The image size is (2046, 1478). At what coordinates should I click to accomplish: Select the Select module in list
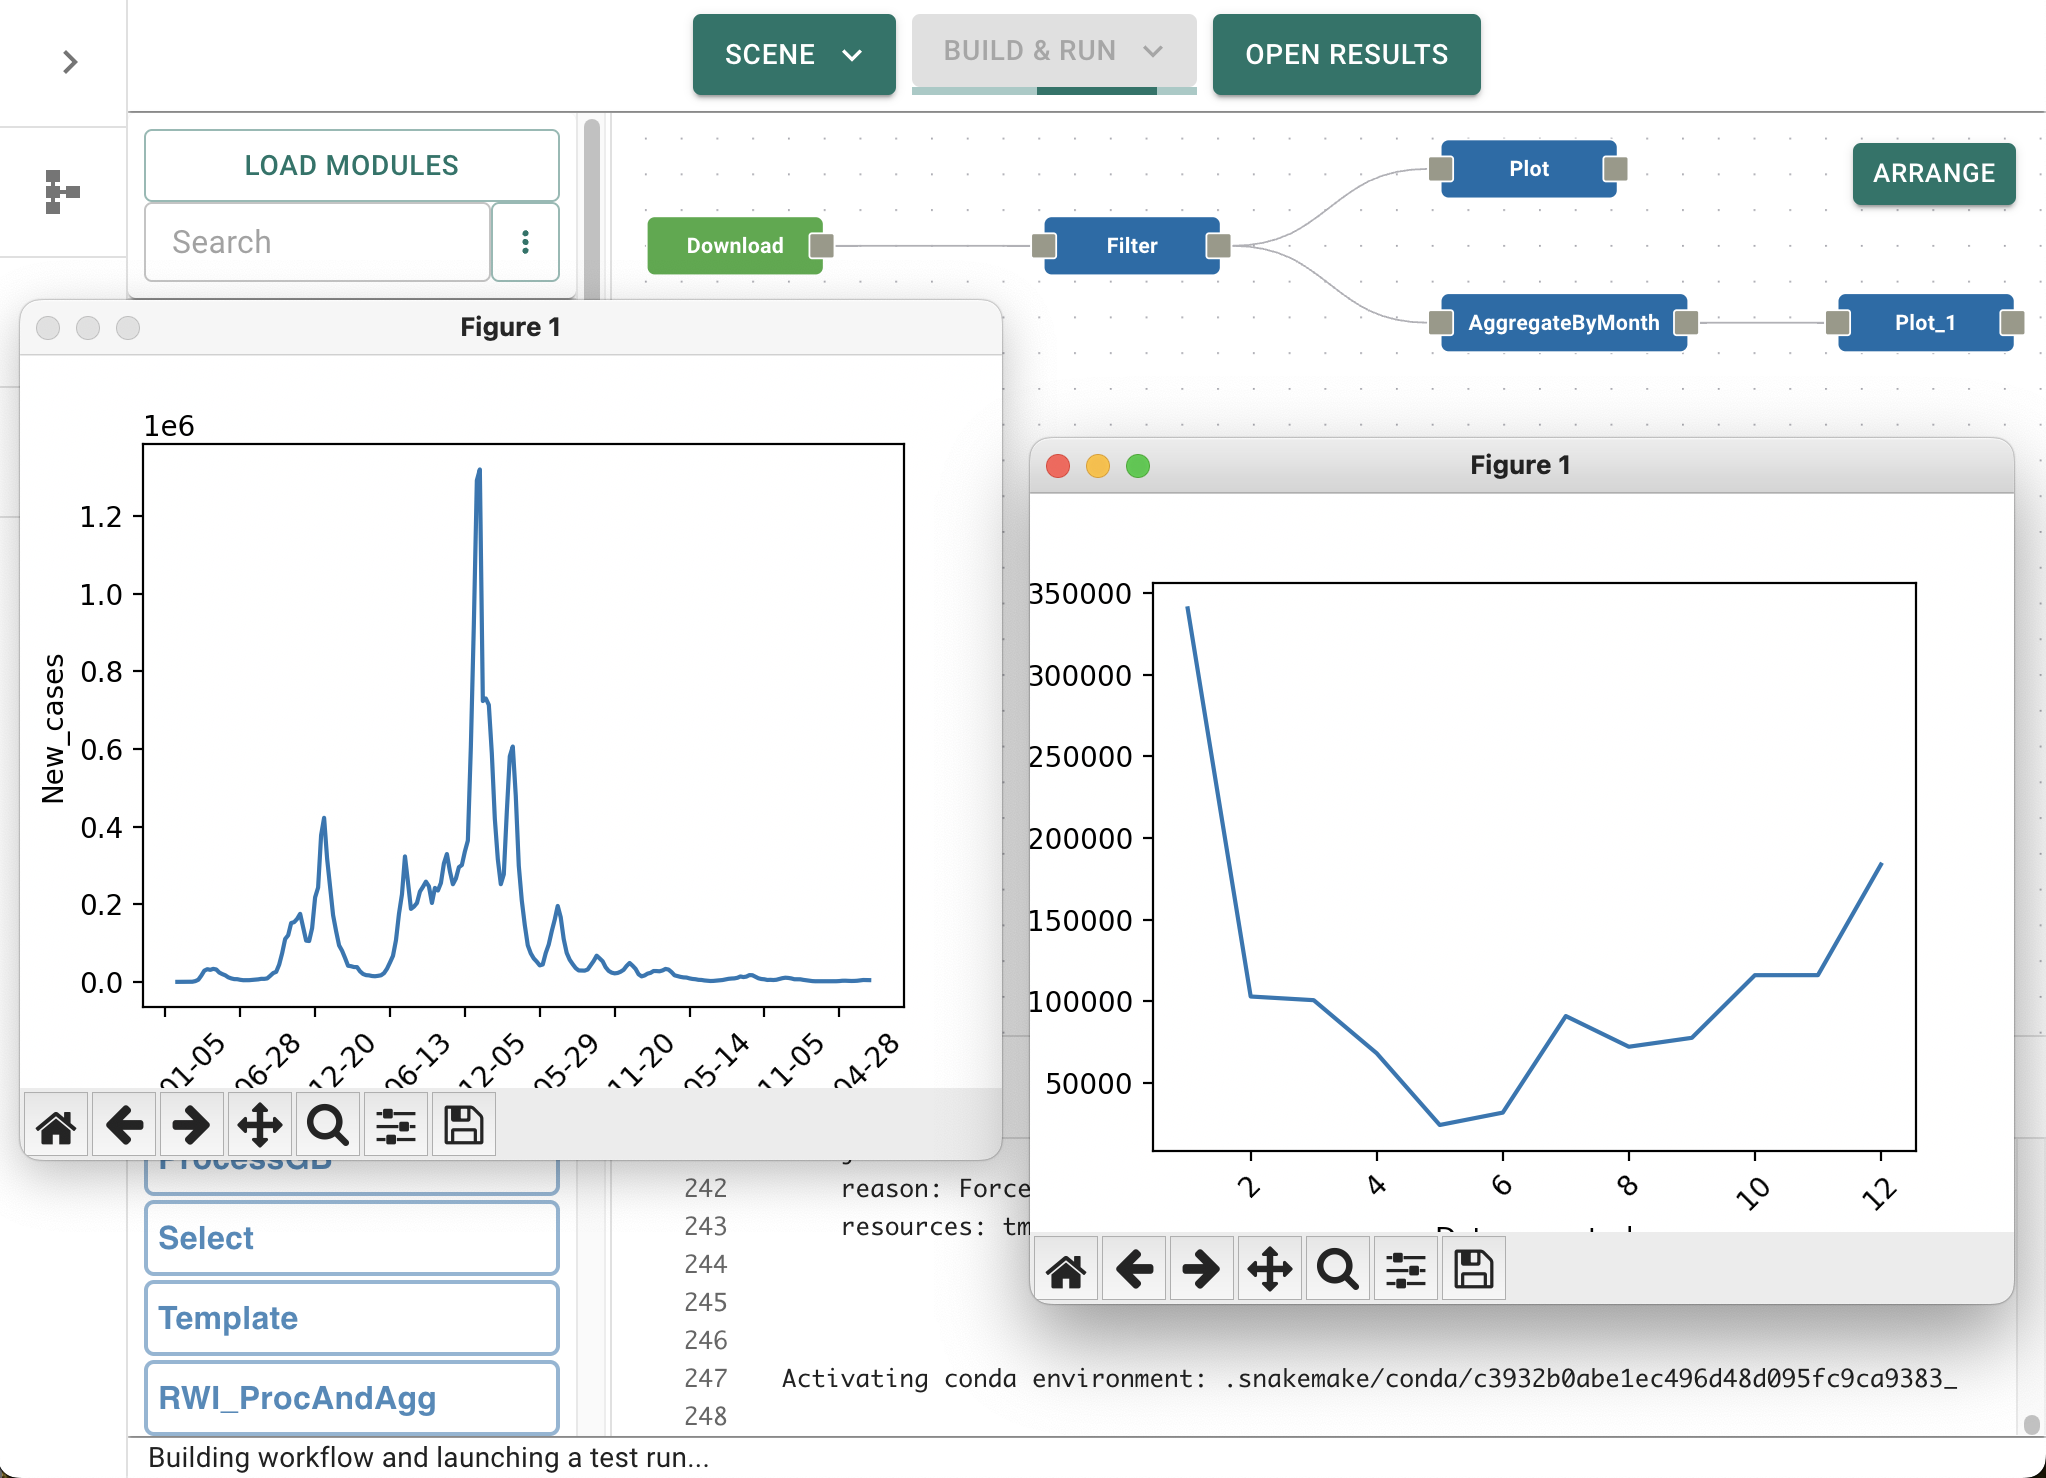[x=352, y=1238]
